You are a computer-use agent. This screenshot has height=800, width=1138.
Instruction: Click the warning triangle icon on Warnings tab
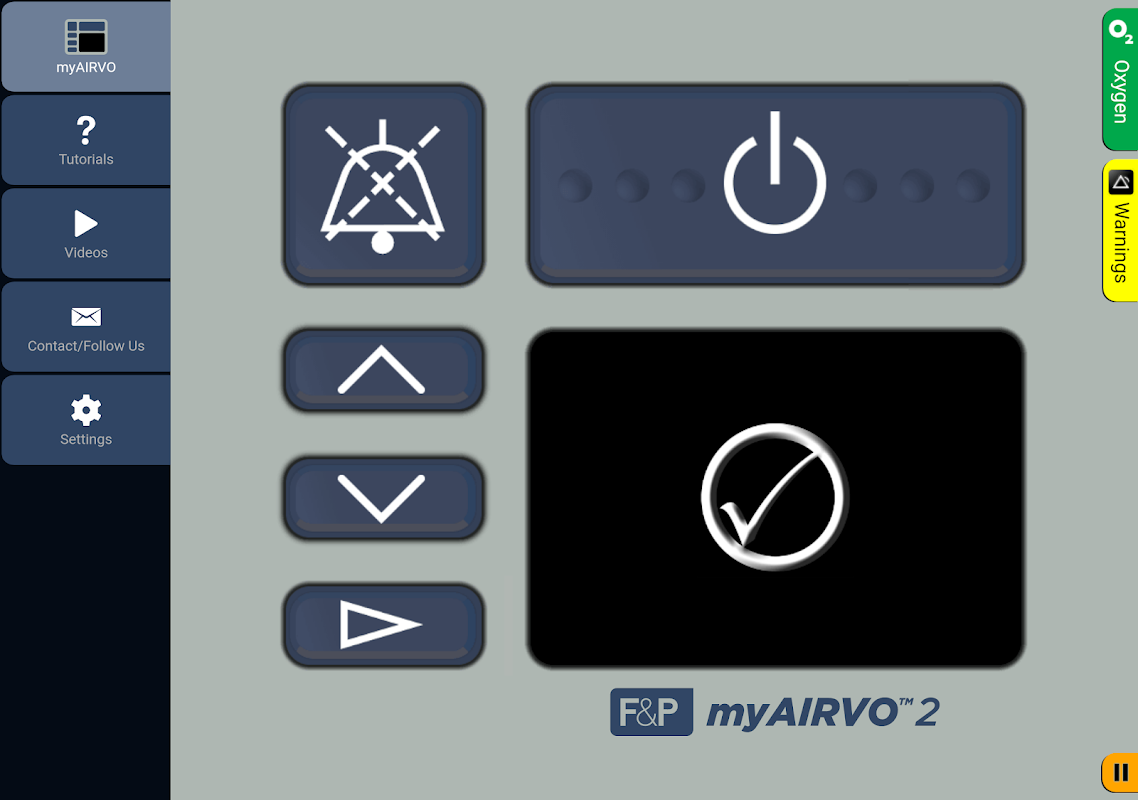[x=1121, y=181]
